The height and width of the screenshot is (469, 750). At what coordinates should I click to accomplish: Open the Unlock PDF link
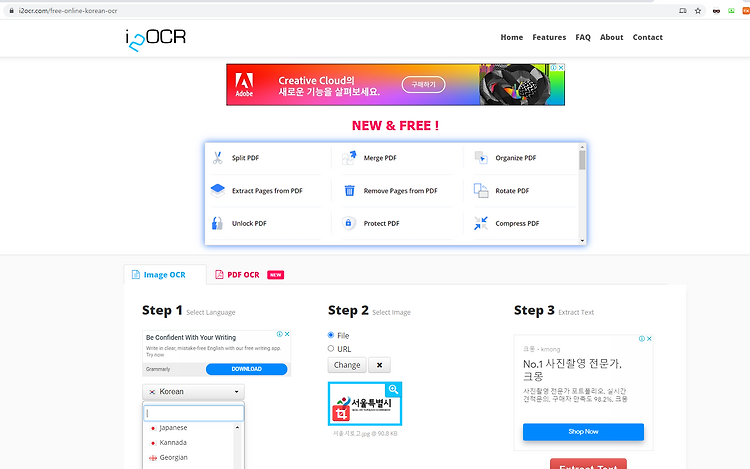[x=249, y=223]
